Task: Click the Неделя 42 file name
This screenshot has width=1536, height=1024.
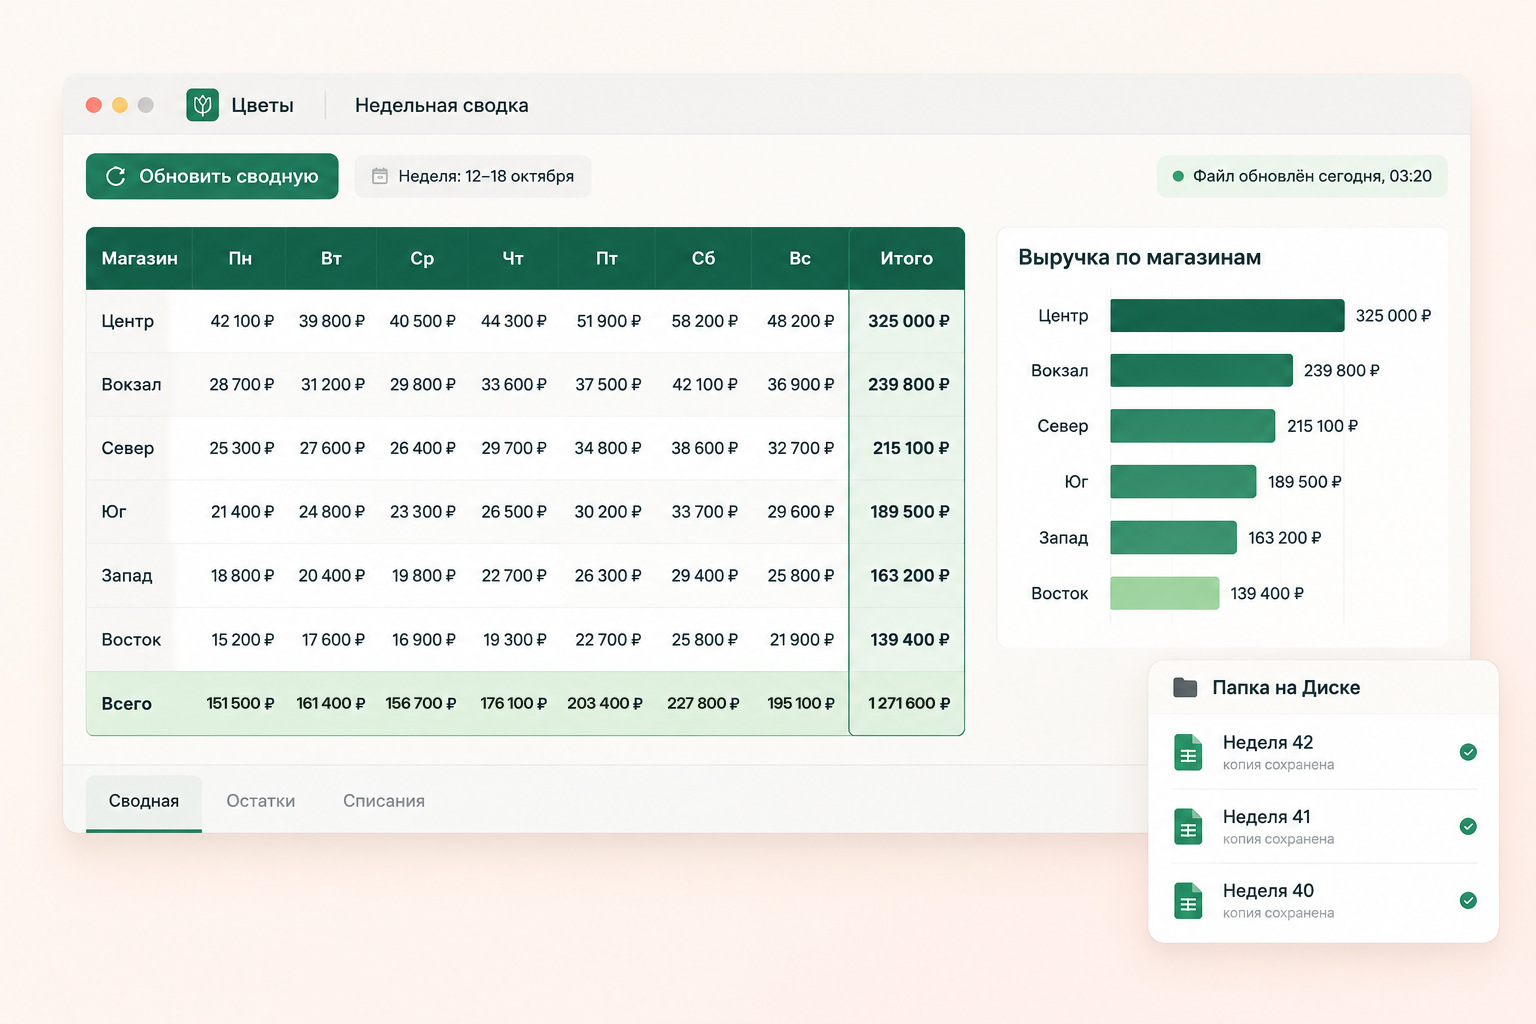Action: click(x=1268, y=743)
